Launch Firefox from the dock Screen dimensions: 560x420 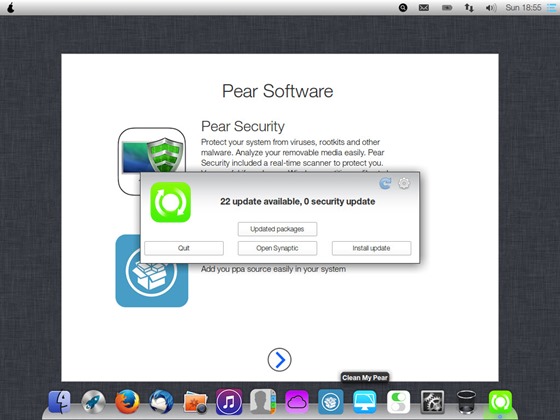(x=127, y=402)
